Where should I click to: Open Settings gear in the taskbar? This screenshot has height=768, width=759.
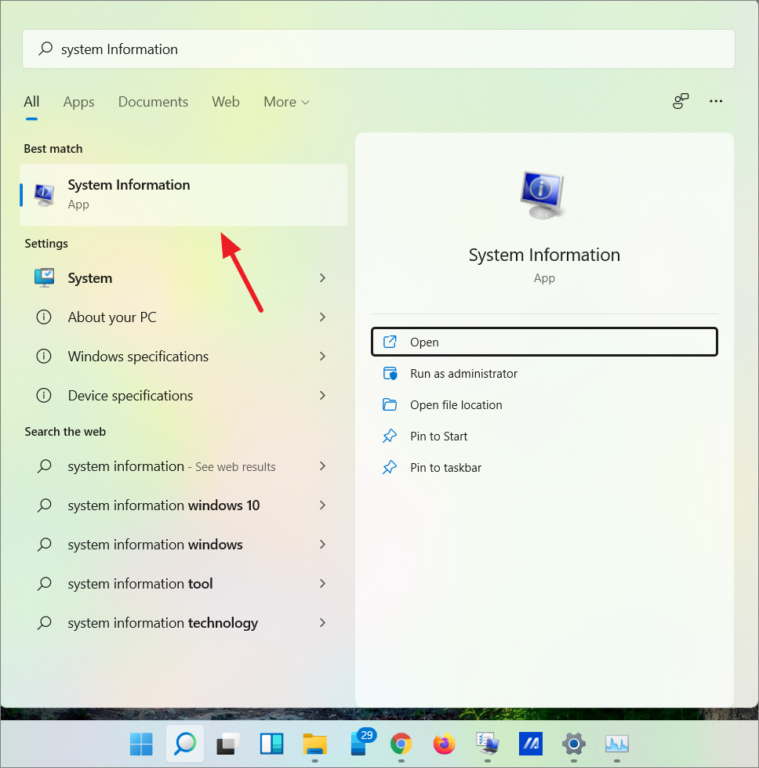click(x=574, y=744)
